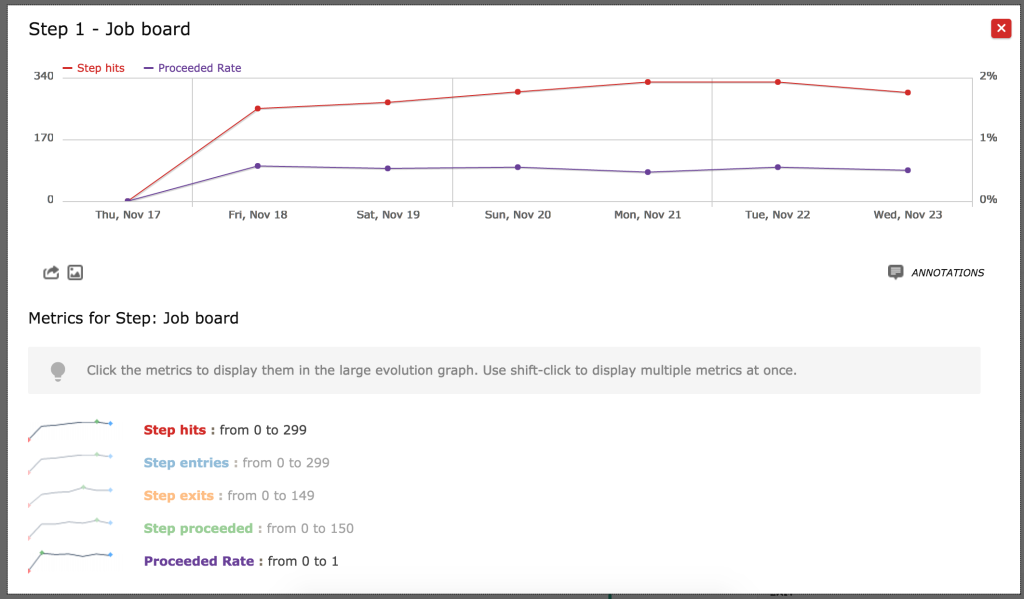The image size is (1024, 599).
Task: Close the Step 1 Job board dialog
Action: pos(1001,28)
